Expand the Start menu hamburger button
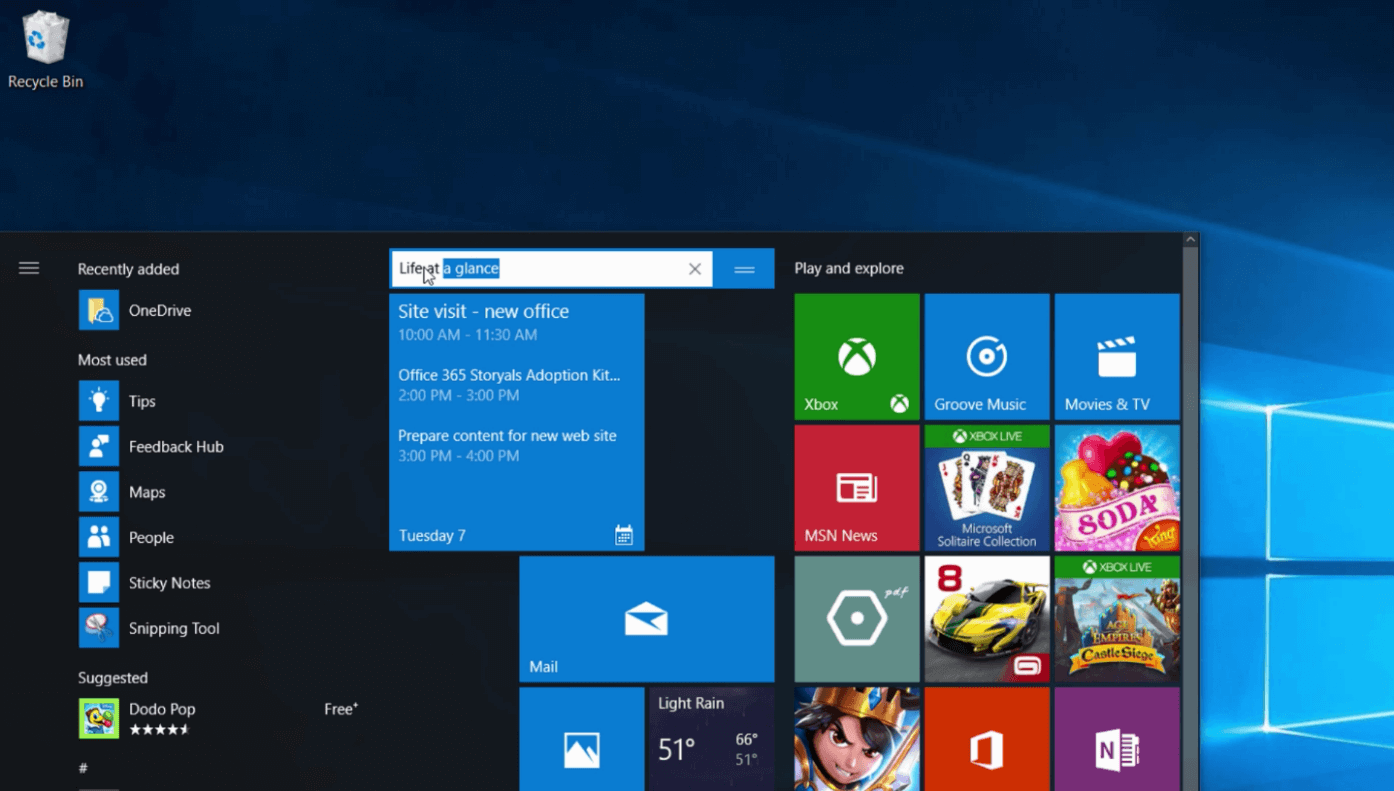The height and width of the screenshot is (791, 1394). [29, 268]
